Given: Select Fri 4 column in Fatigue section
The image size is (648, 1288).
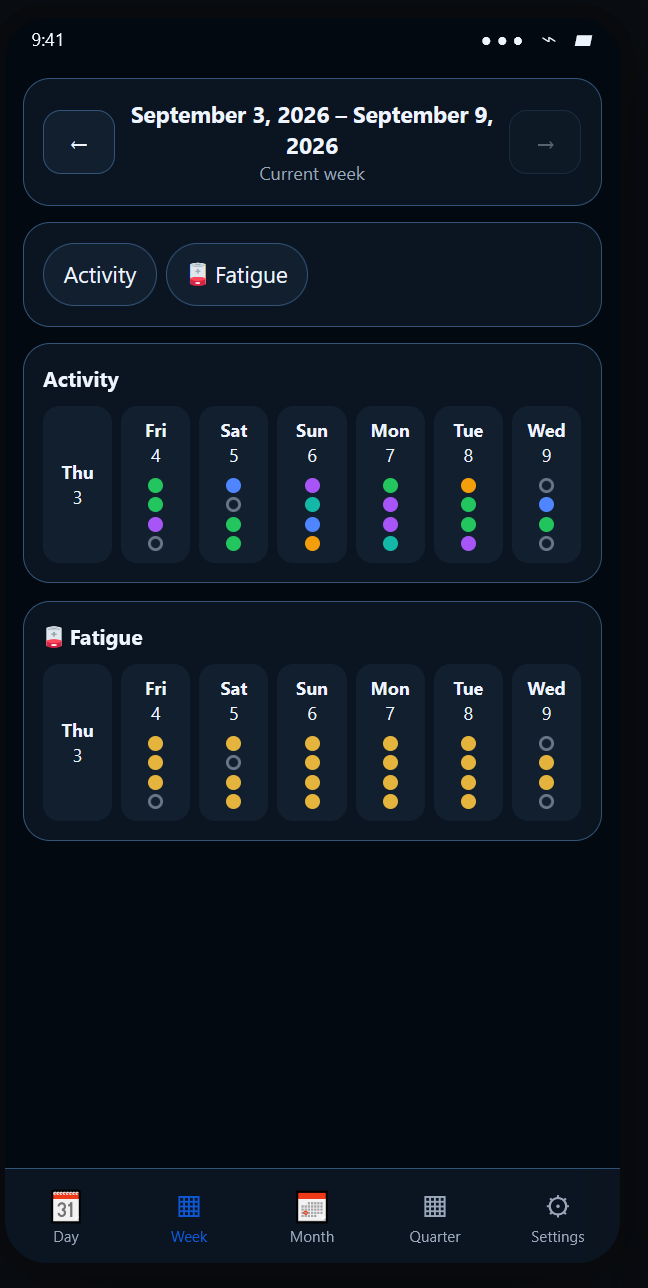Looking at the screenshot, I should tap(156, 743).
